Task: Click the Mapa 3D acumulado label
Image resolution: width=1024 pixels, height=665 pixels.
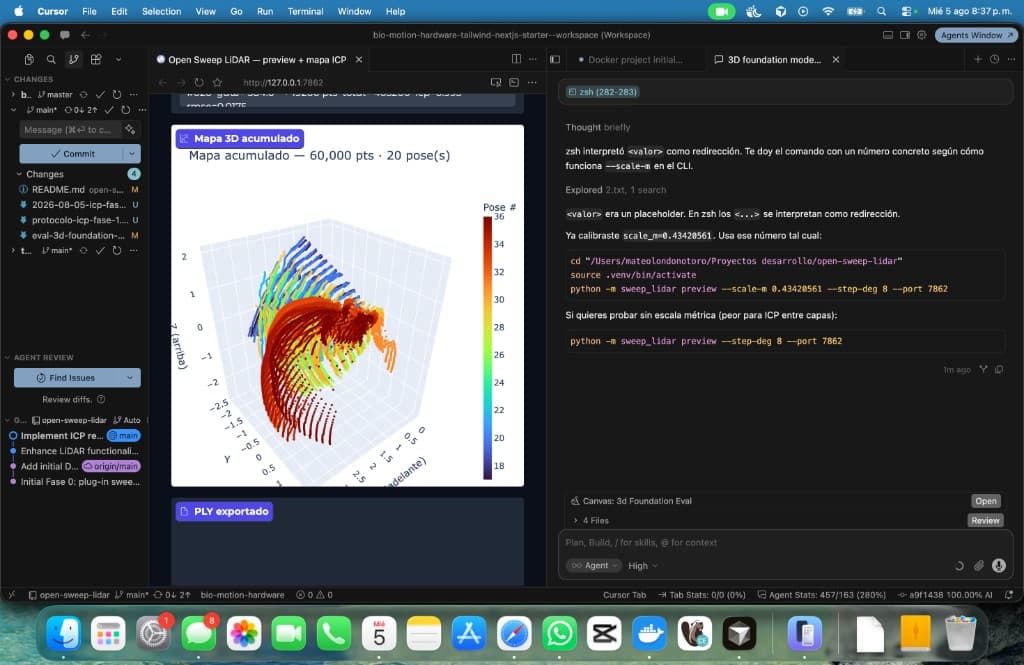Action: [x=240, y=138]
